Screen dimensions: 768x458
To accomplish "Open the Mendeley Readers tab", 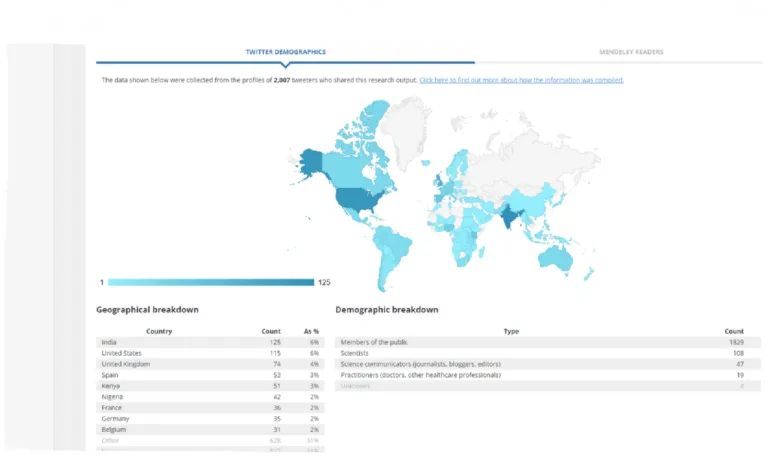I will (631, 52).
